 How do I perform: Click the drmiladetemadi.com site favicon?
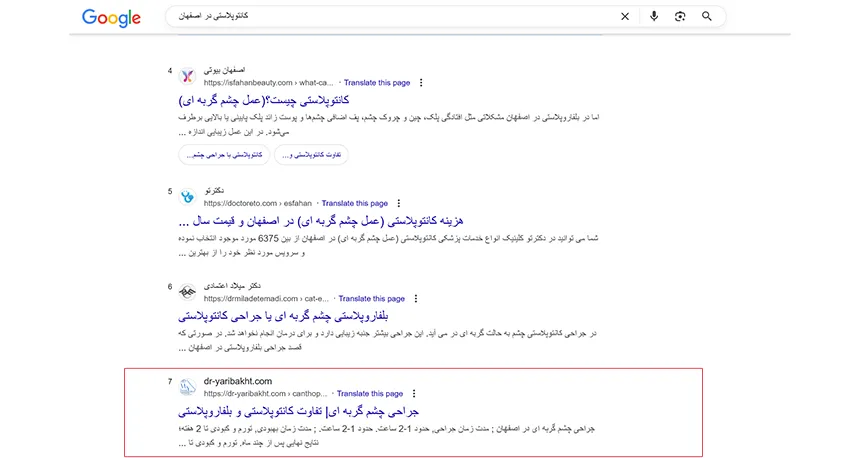tap(188, 292)
